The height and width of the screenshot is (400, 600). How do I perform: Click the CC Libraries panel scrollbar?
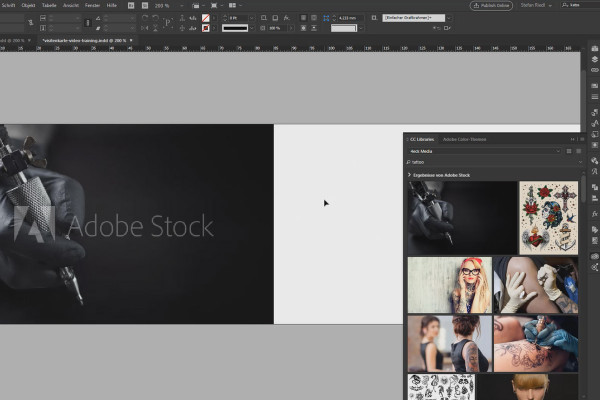tap(583, 189)
